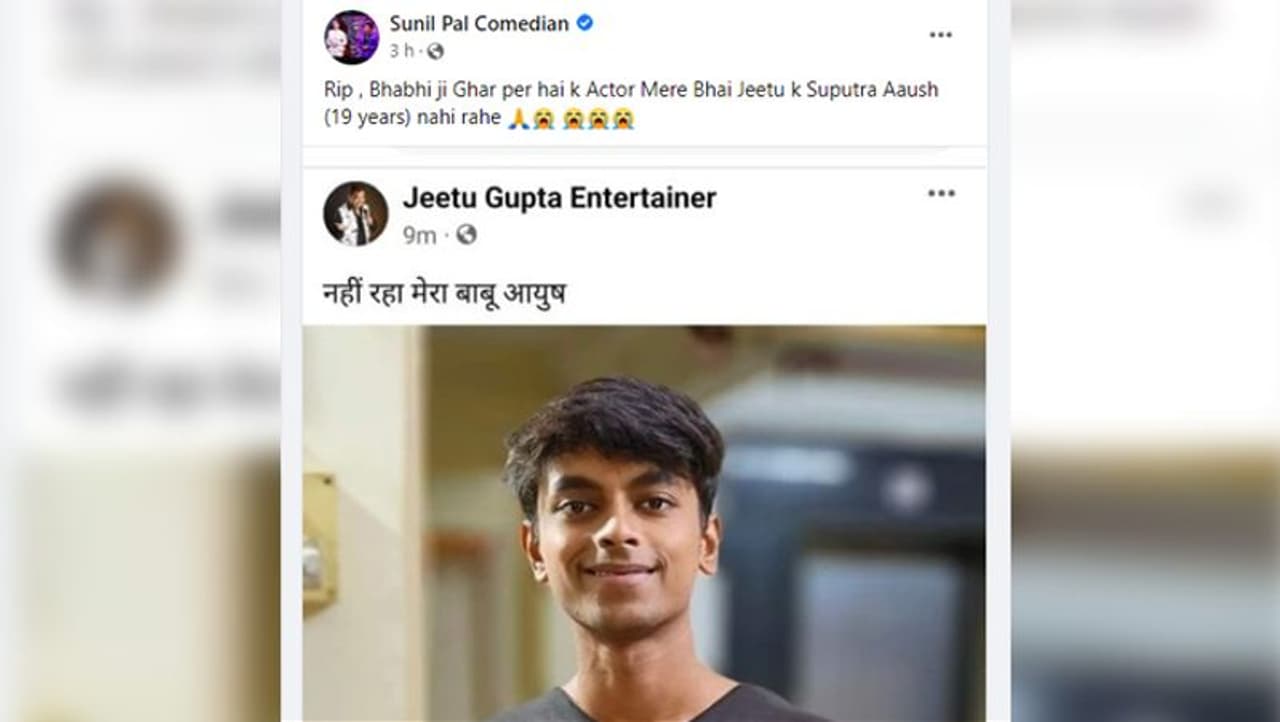The image size is (1280, 722).
Task: Click the public globe icon next to '9m'
Action: coord(466,235)
